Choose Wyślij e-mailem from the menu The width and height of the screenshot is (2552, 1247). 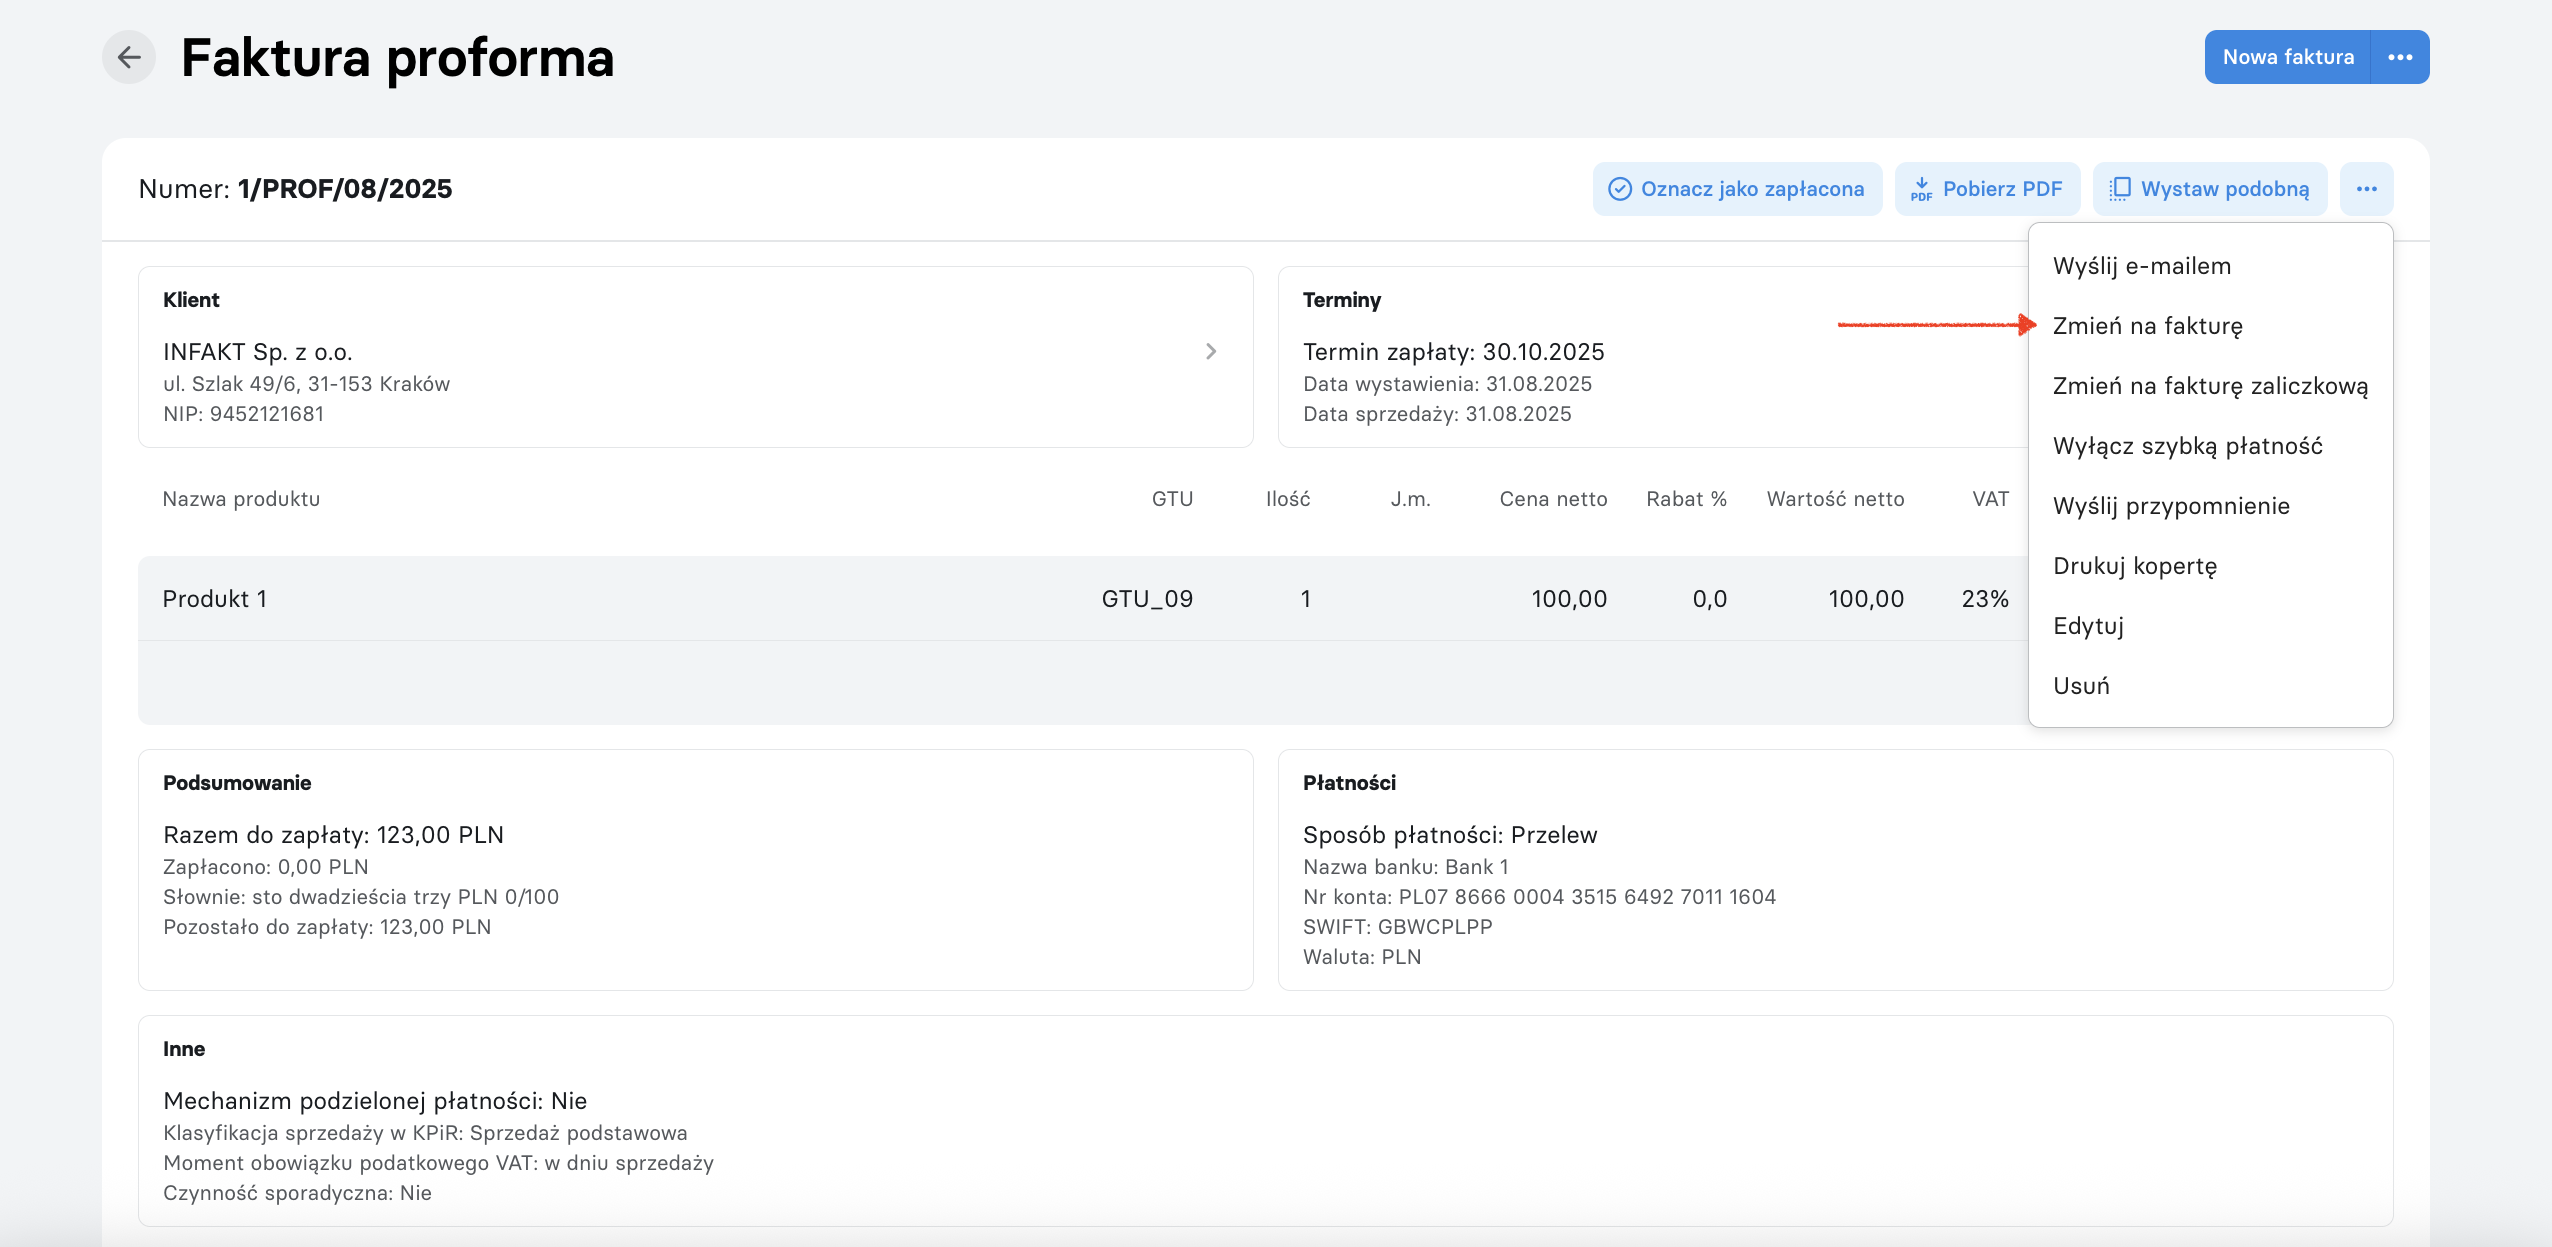[x=2210, y=266]
